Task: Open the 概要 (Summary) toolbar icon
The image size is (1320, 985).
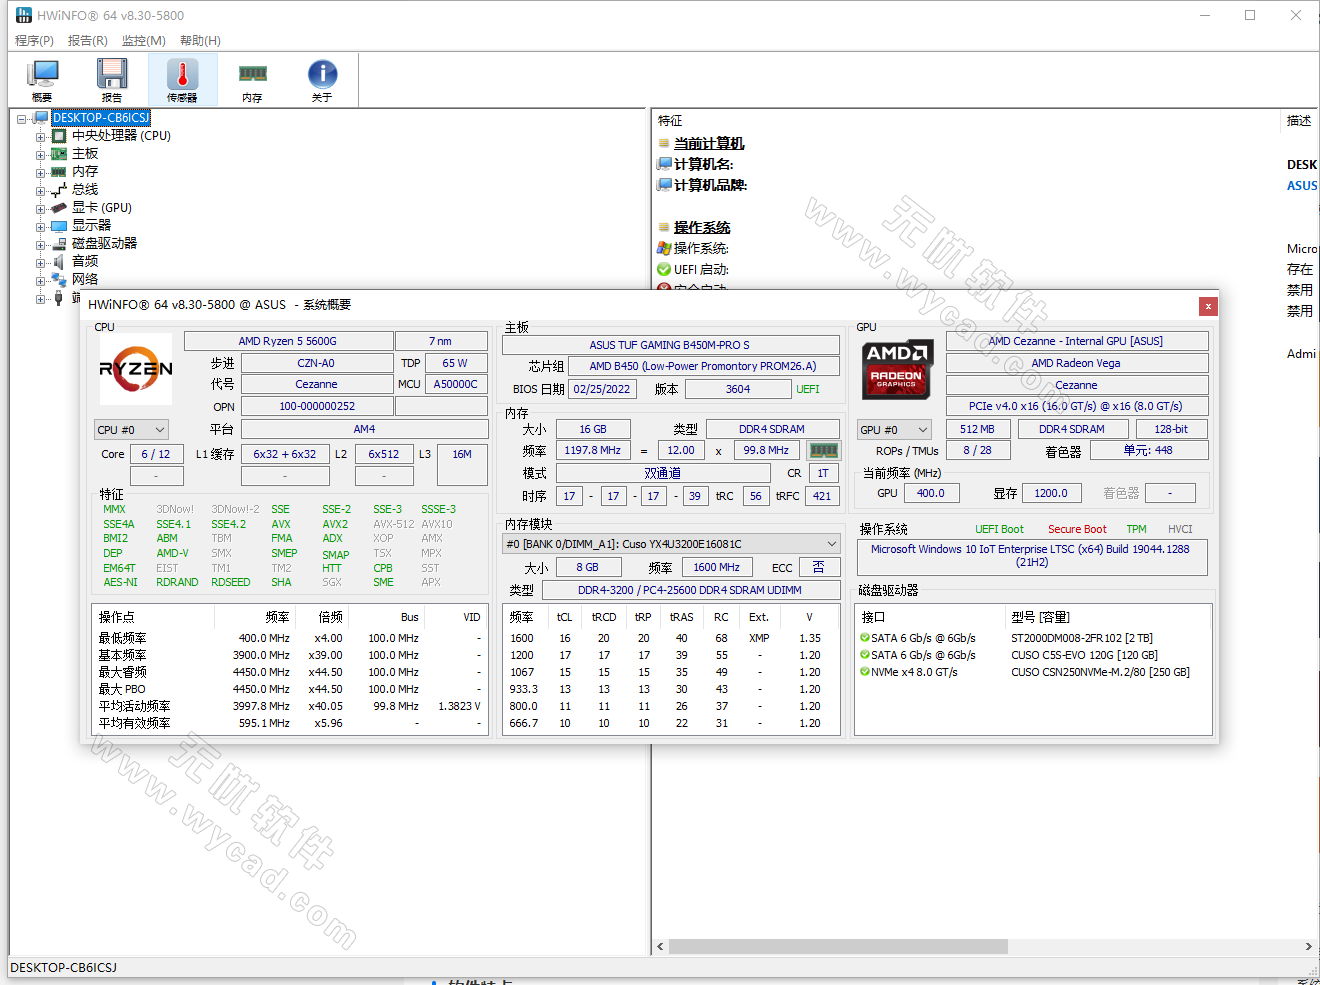Action: 42,79
